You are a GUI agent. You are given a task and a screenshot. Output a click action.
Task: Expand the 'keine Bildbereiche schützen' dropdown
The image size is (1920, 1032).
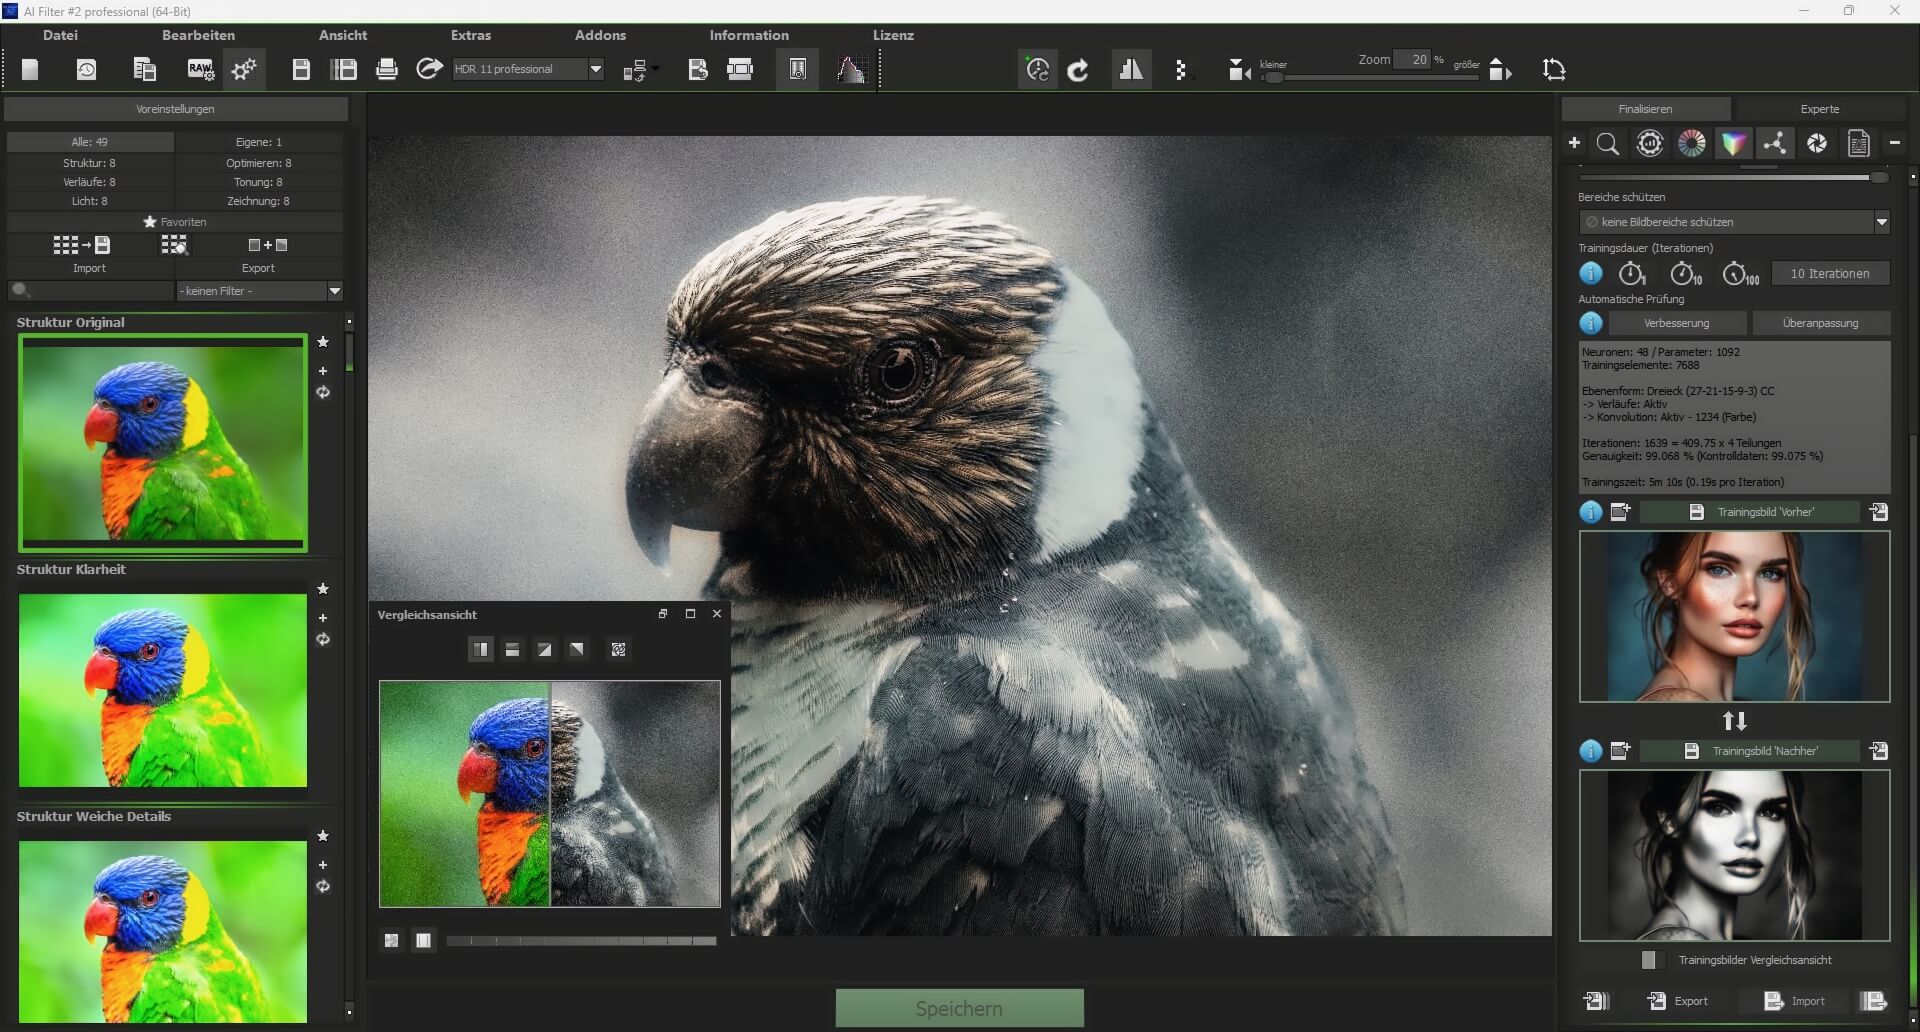[x=1881, y=222]
